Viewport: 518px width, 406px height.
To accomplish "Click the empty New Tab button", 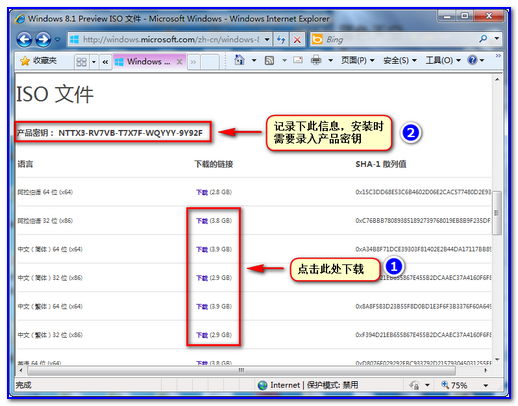I will [x=210, y=62].
